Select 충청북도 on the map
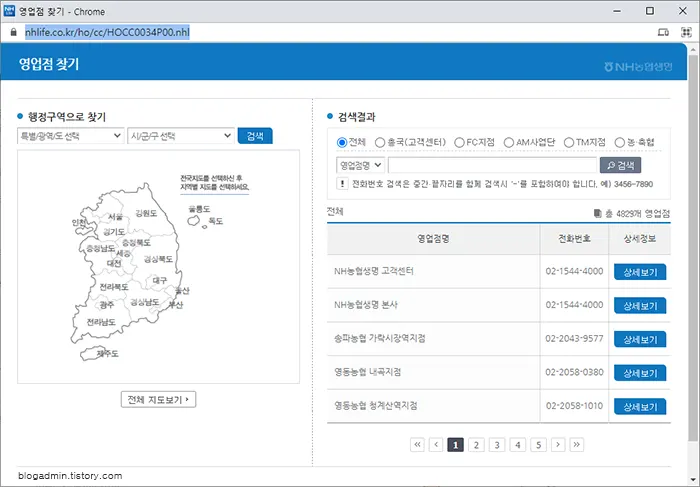Image resolution: width=700 pixels, height=487 pixels. point(137,242)
